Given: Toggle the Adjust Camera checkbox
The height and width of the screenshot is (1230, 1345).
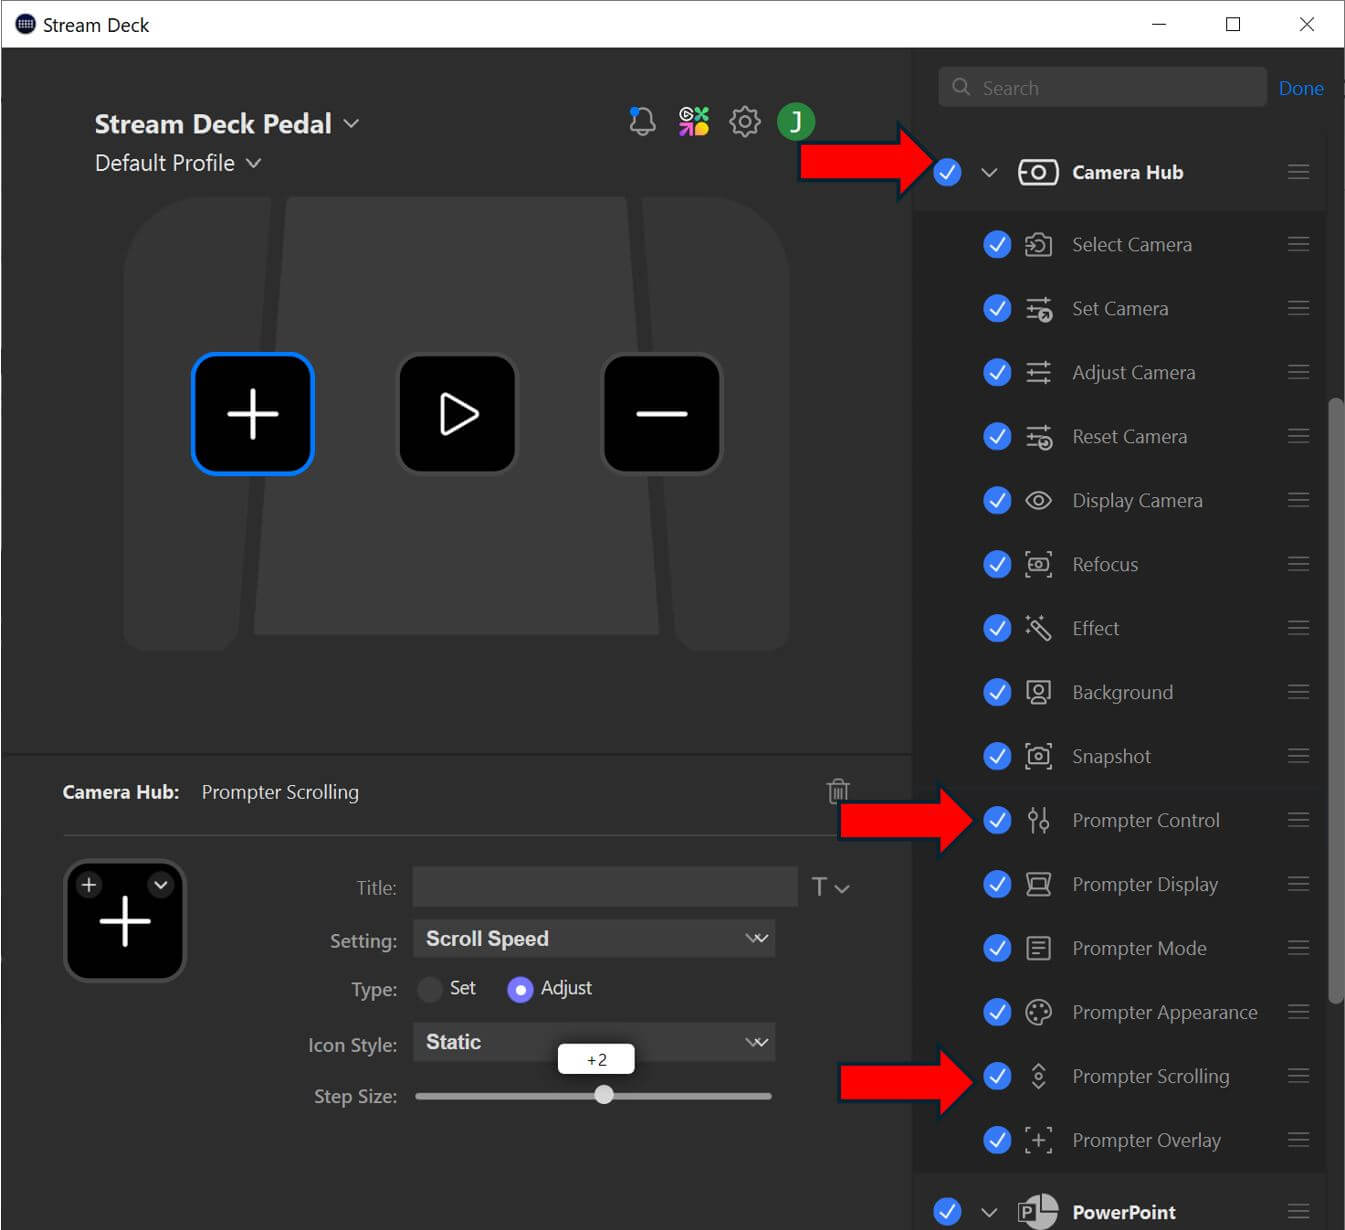Looking at the screenshot, I should point(997,373).
